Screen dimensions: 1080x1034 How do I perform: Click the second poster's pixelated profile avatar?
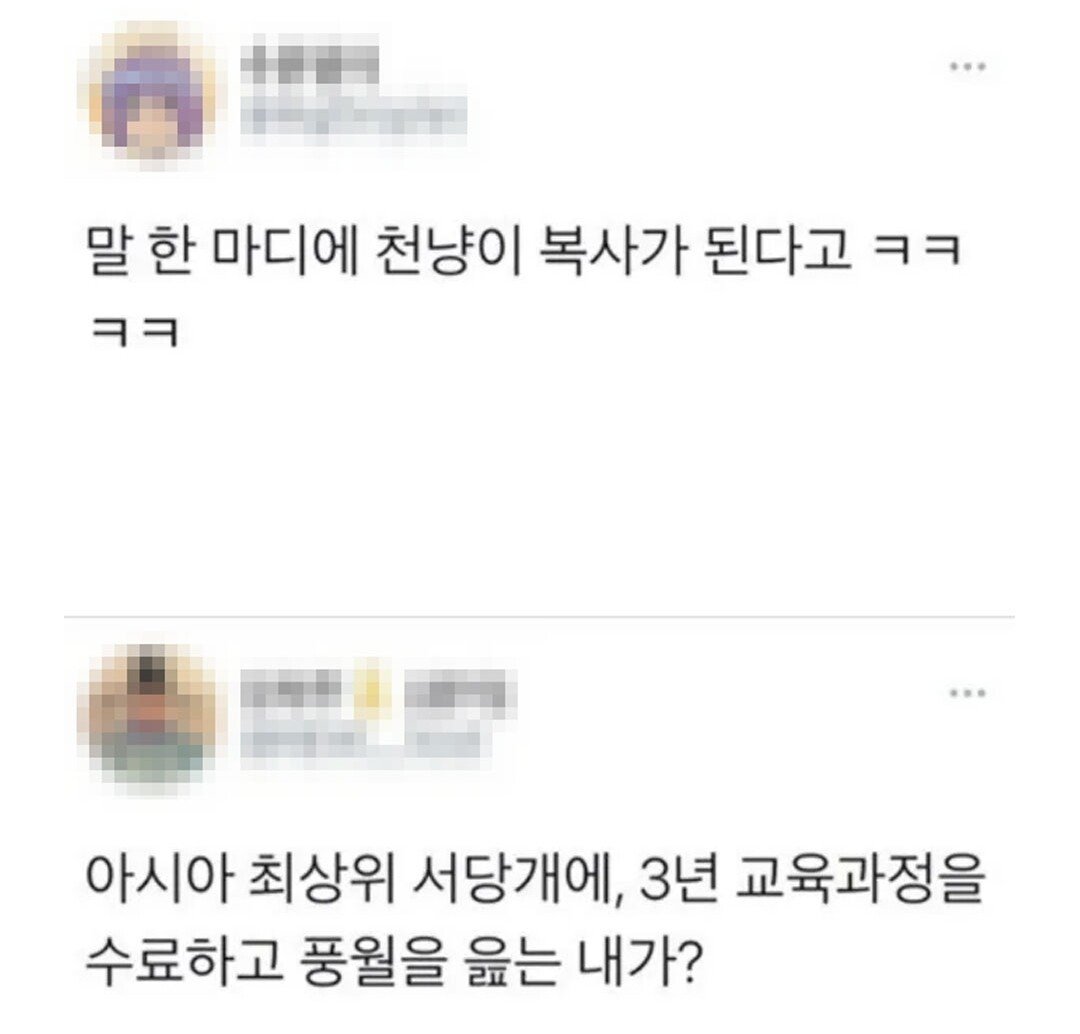click(x=153, y=721)
